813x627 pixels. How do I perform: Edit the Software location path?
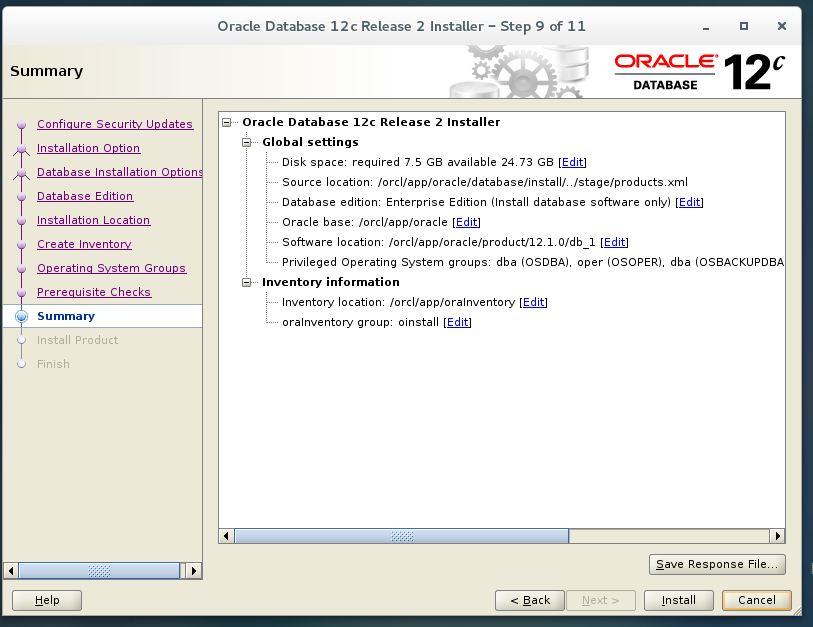614,242
